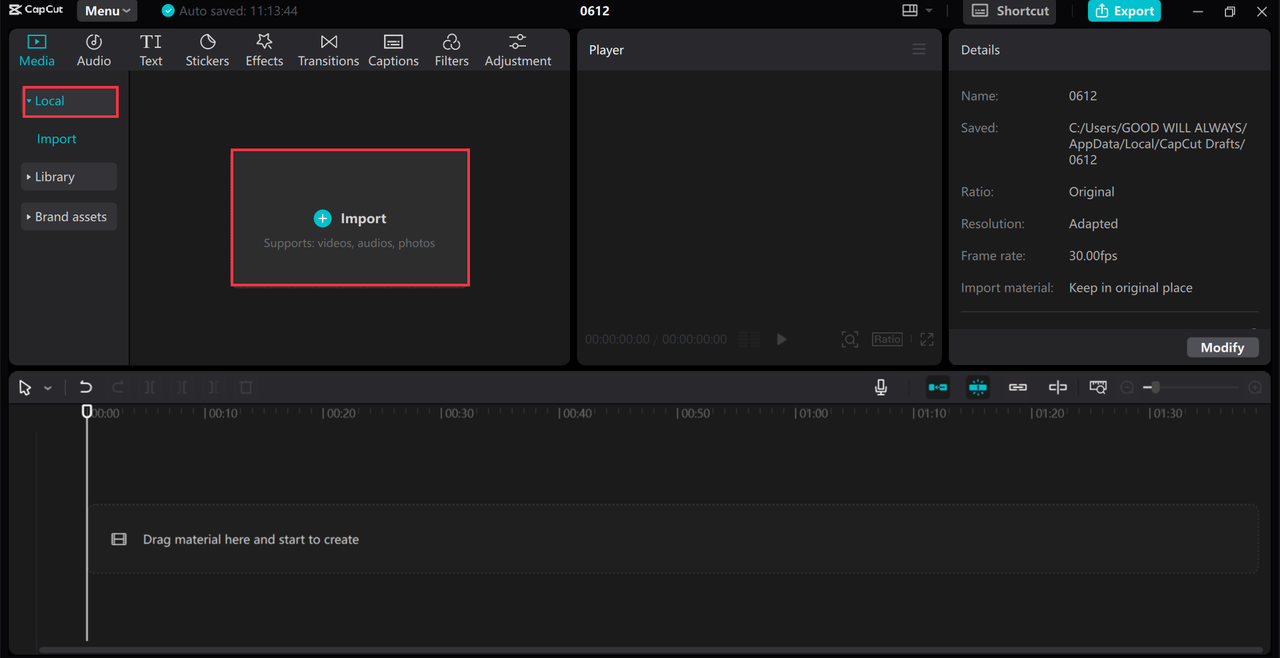Screen dimensions: 1280x658
Task: Click the project title 0612
Action: point(594,11)
